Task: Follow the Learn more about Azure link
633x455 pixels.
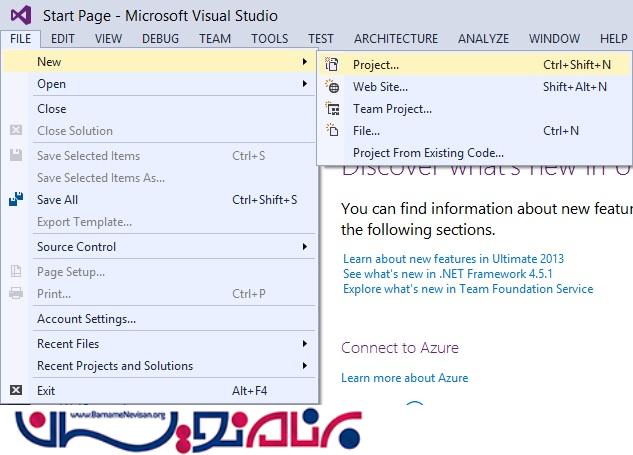Action: [404, 378]
